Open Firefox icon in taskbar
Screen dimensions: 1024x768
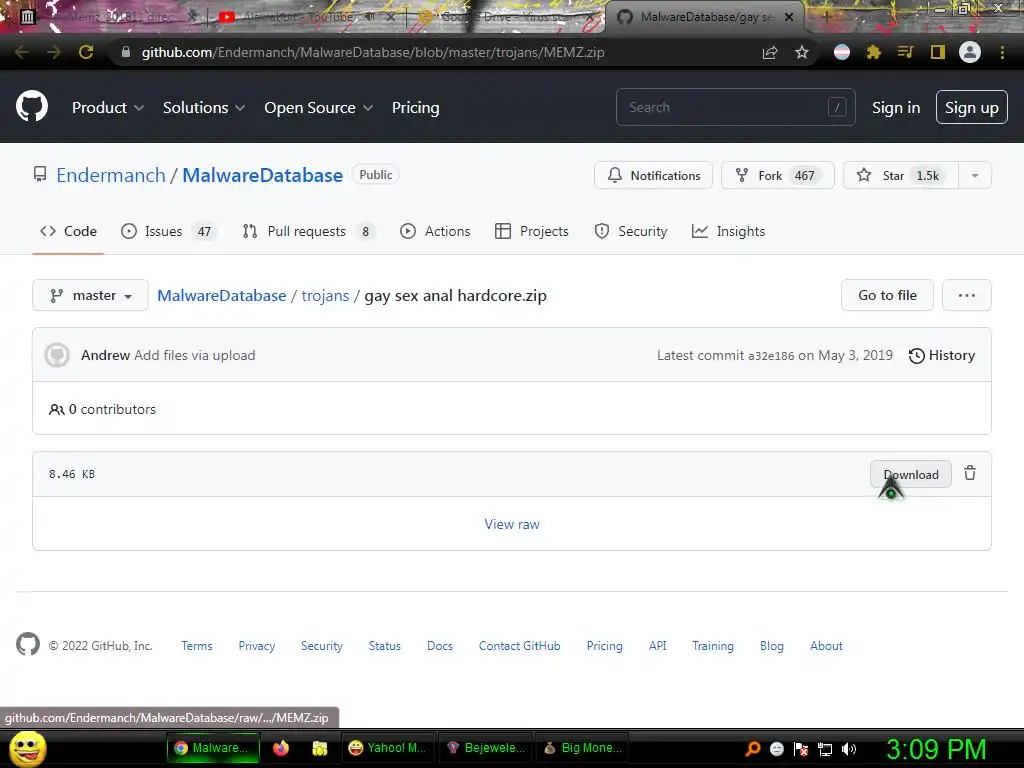pyautogui.click(x=281, y=748)
